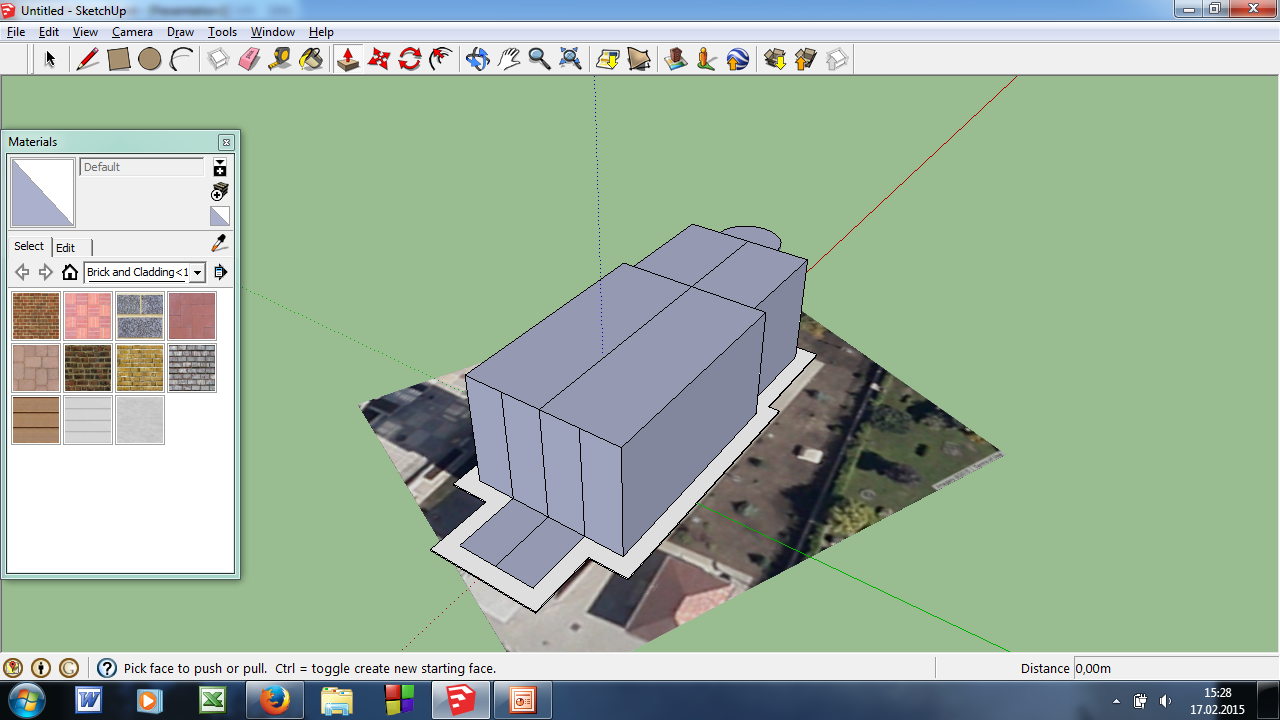The height and width of the screenshot is (720, 1280).
Task: Switch to the Edit tab in Materials
Action: coord(66,247)
